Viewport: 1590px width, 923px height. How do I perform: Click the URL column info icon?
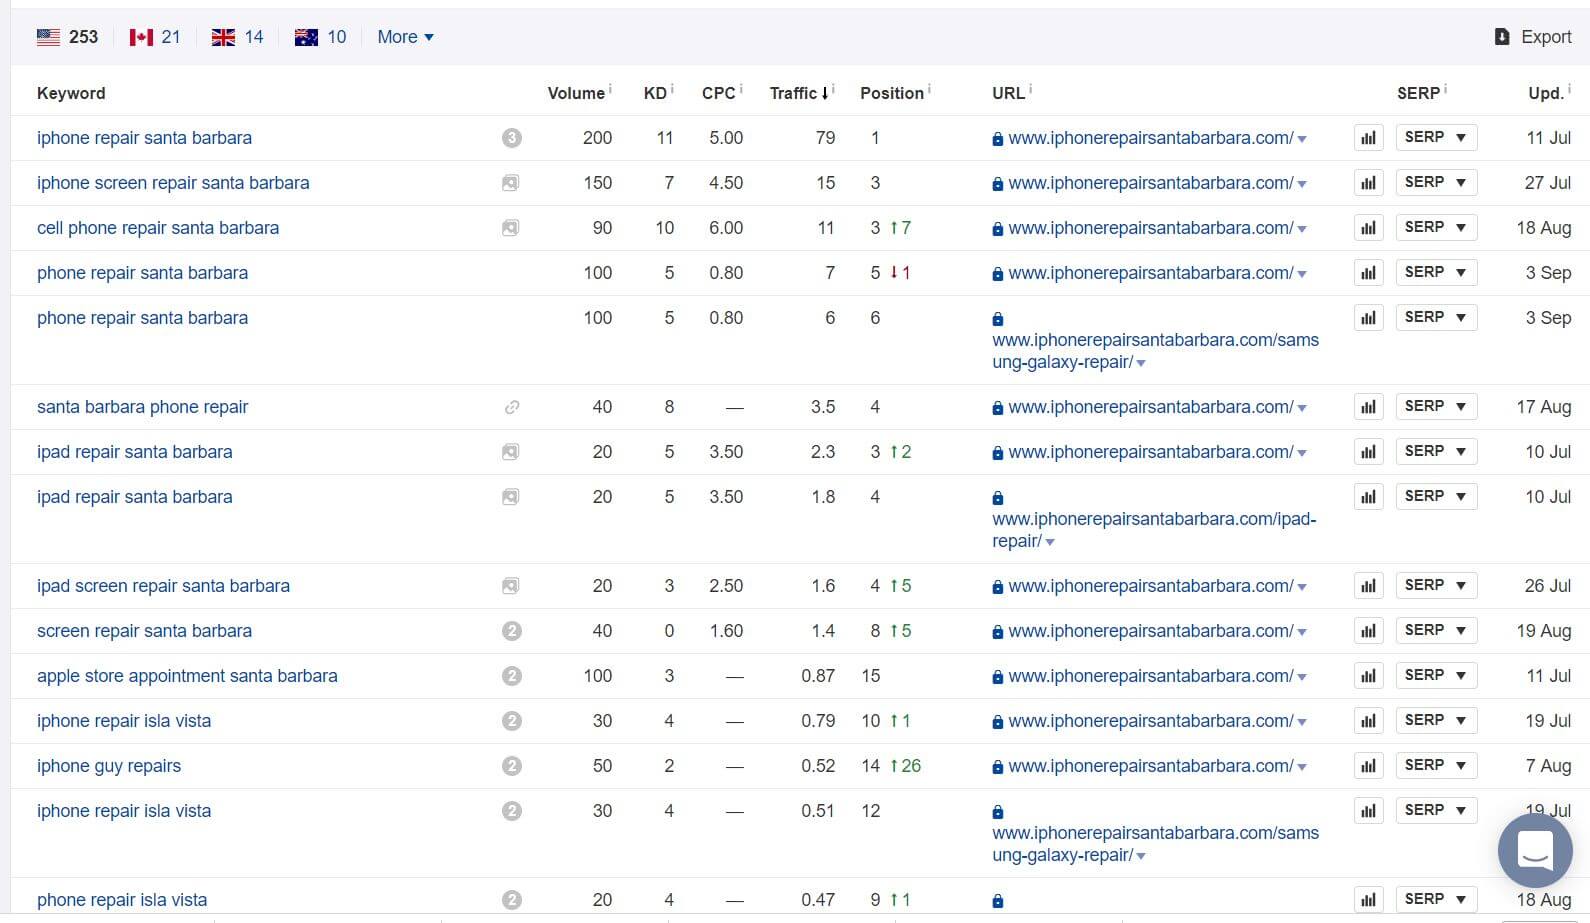(x=1030, y=89)
